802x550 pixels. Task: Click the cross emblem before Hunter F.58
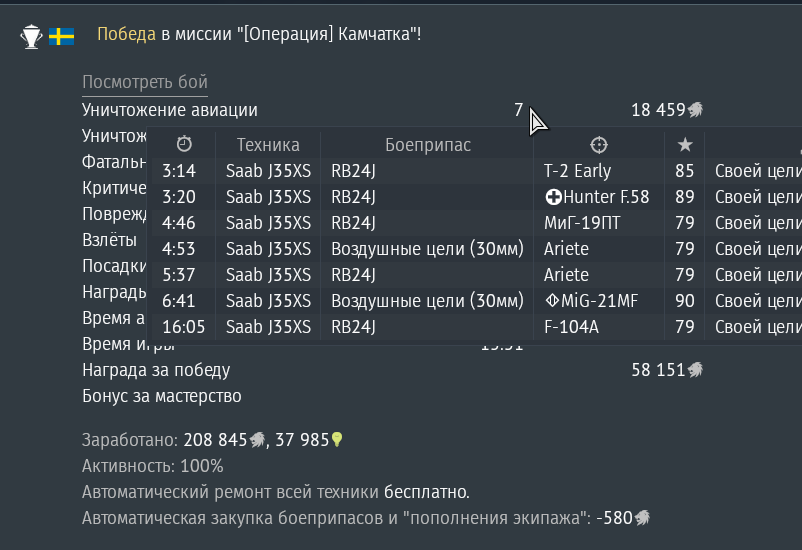point(553,197)
